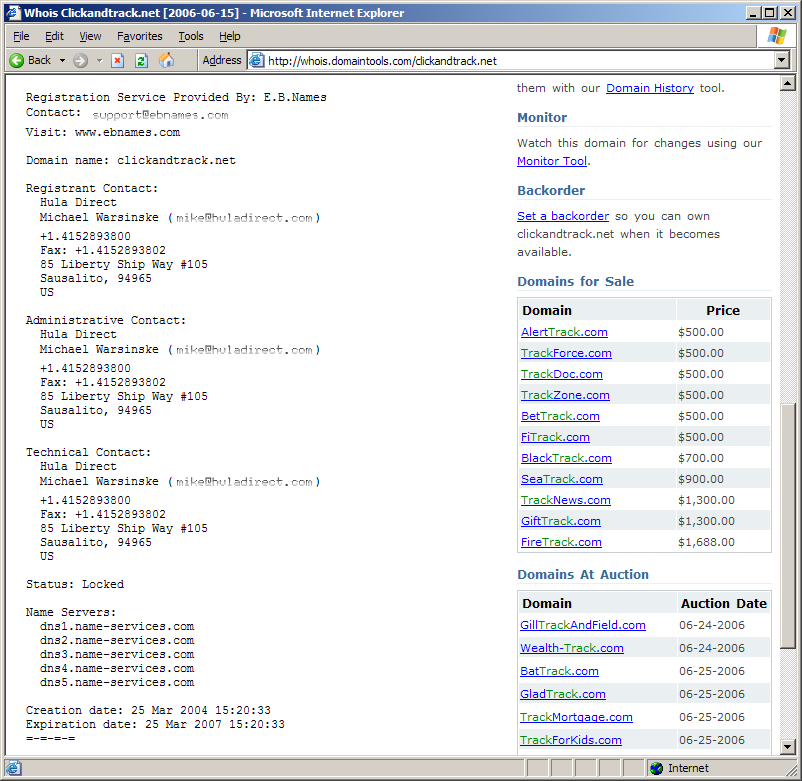Image resolution: width=802 pixels, height=781 pixels.
Task: Click the Auction Date column header
Action: (x=723, y=604)
